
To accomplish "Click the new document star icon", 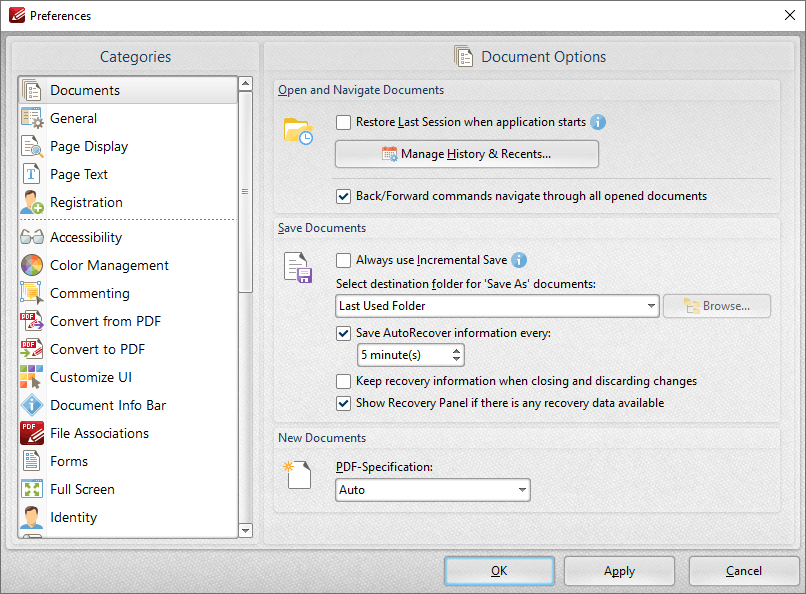I will point(297,474).
